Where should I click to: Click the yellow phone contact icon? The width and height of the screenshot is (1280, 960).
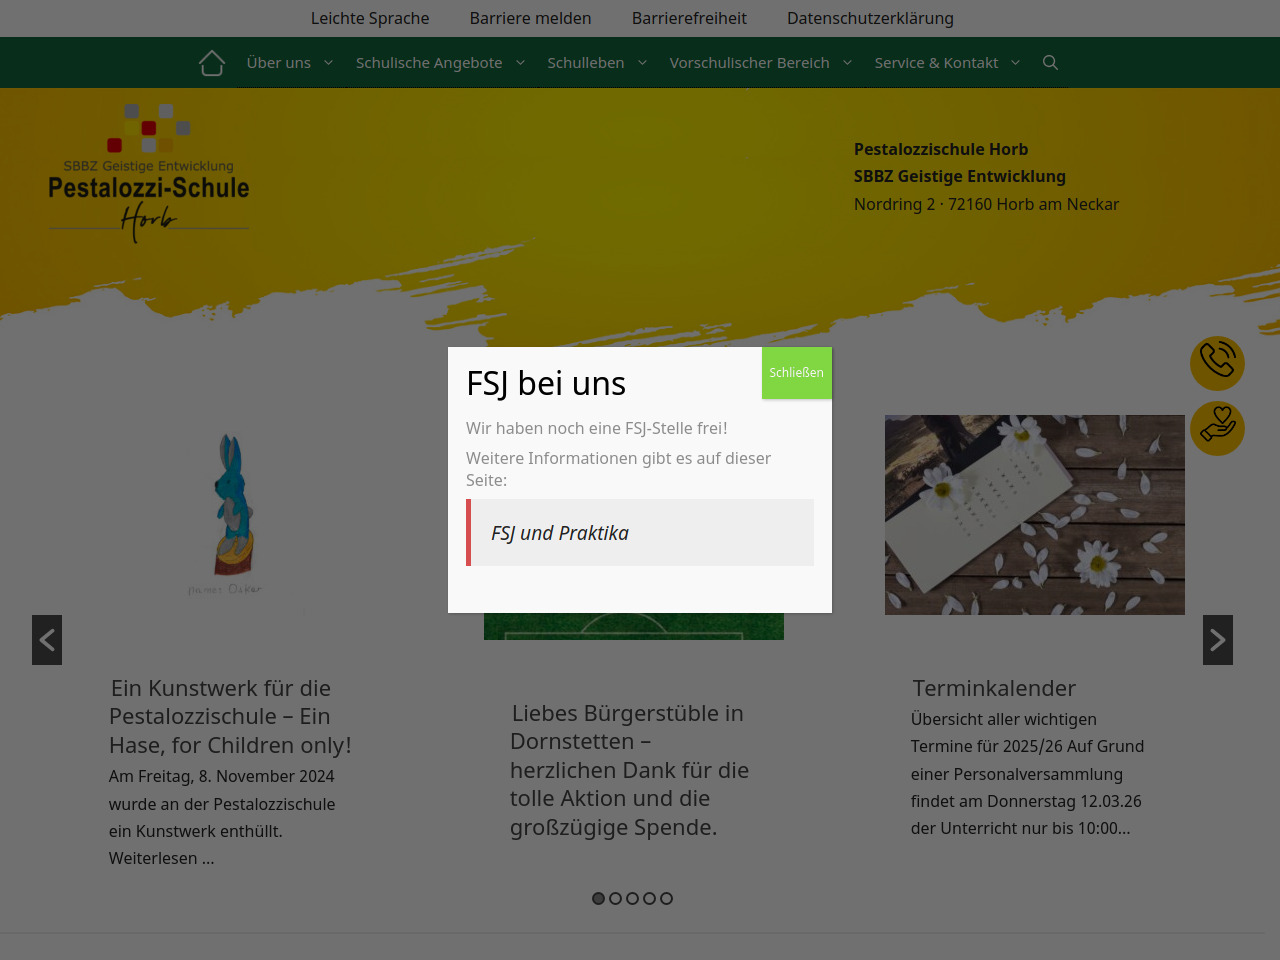(1217, 362)
